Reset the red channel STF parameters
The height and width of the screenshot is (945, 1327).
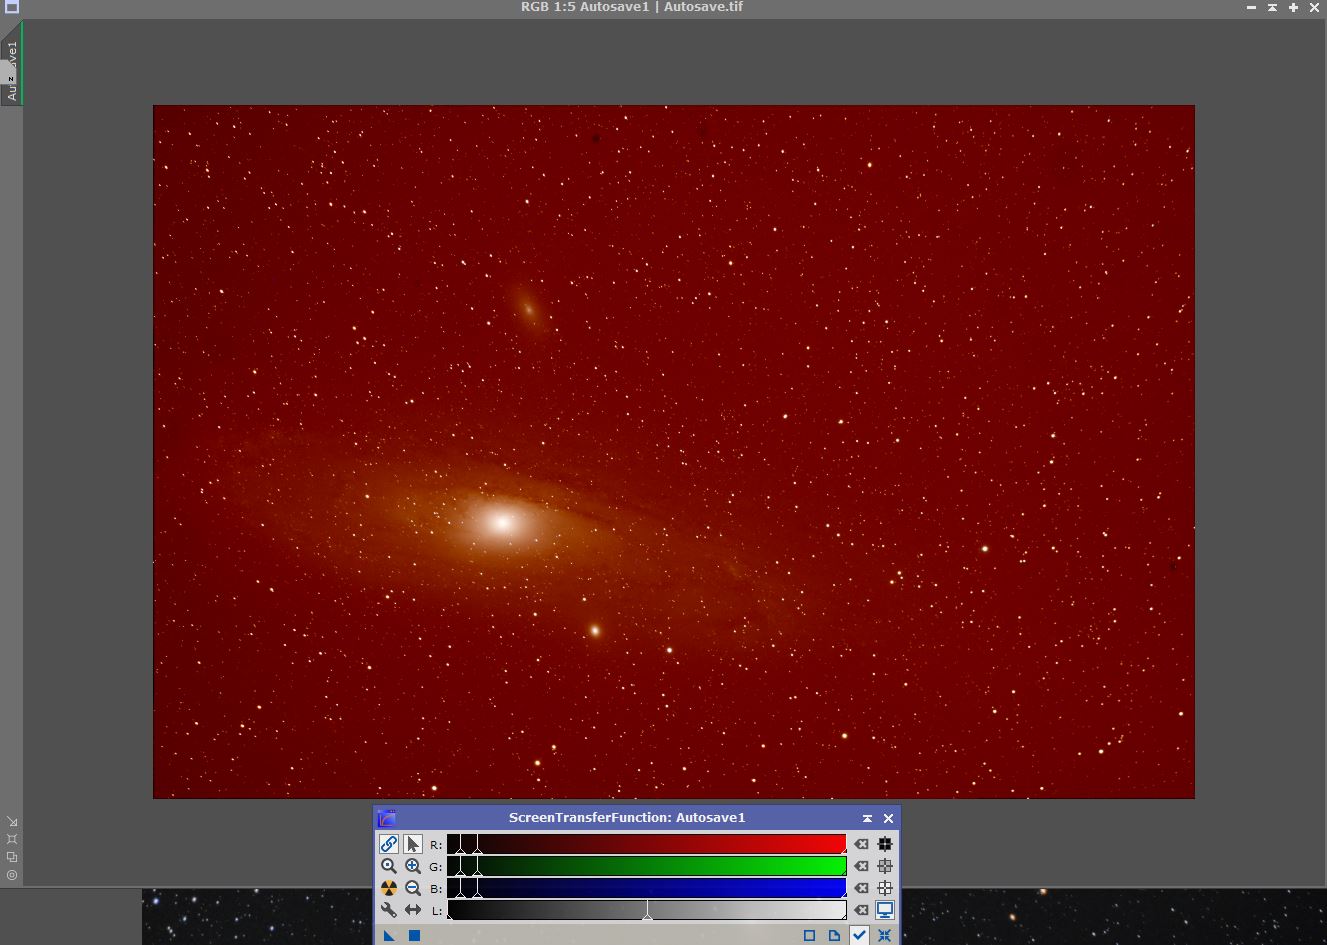pos(861,844)
